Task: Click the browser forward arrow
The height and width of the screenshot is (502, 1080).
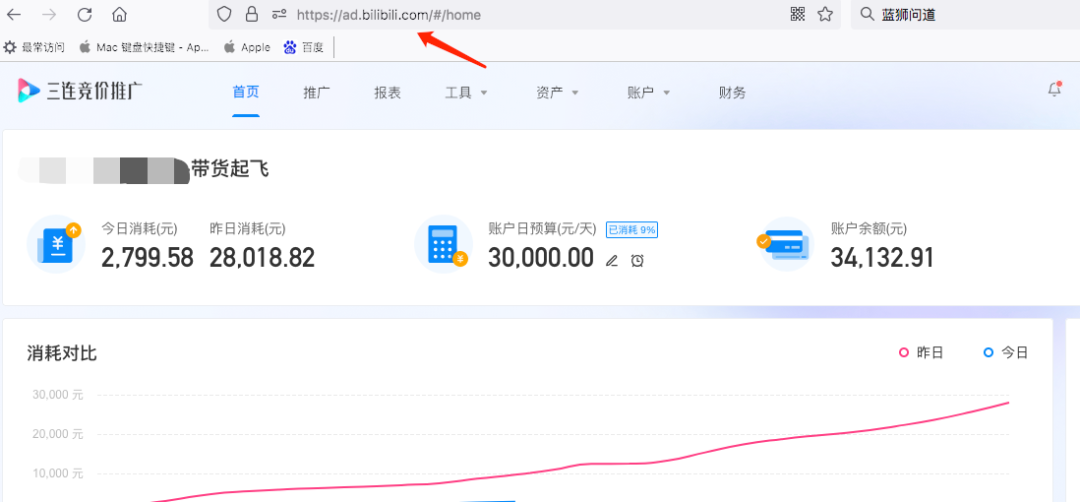Action: 49,14
